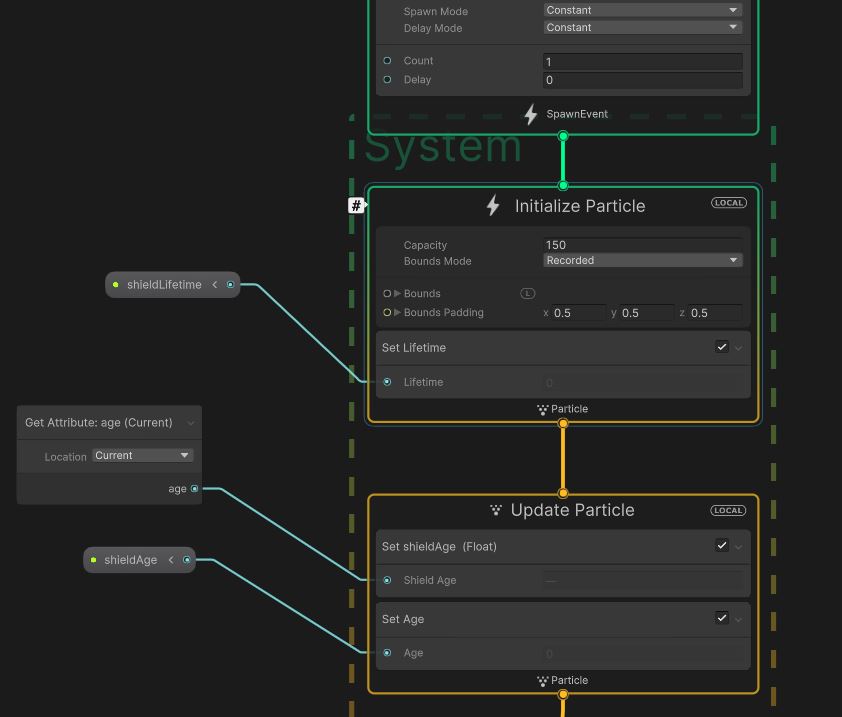The height and width of the screenshot is (717, 842).
Task: Collapse the shieldAge node with its arrow
Action: (x=171, y=560)
